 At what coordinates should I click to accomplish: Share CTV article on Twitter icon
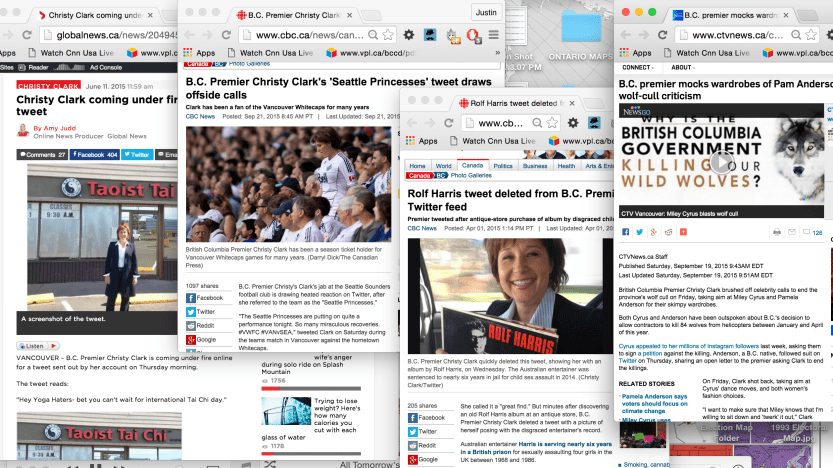click(x=640, y=232)
